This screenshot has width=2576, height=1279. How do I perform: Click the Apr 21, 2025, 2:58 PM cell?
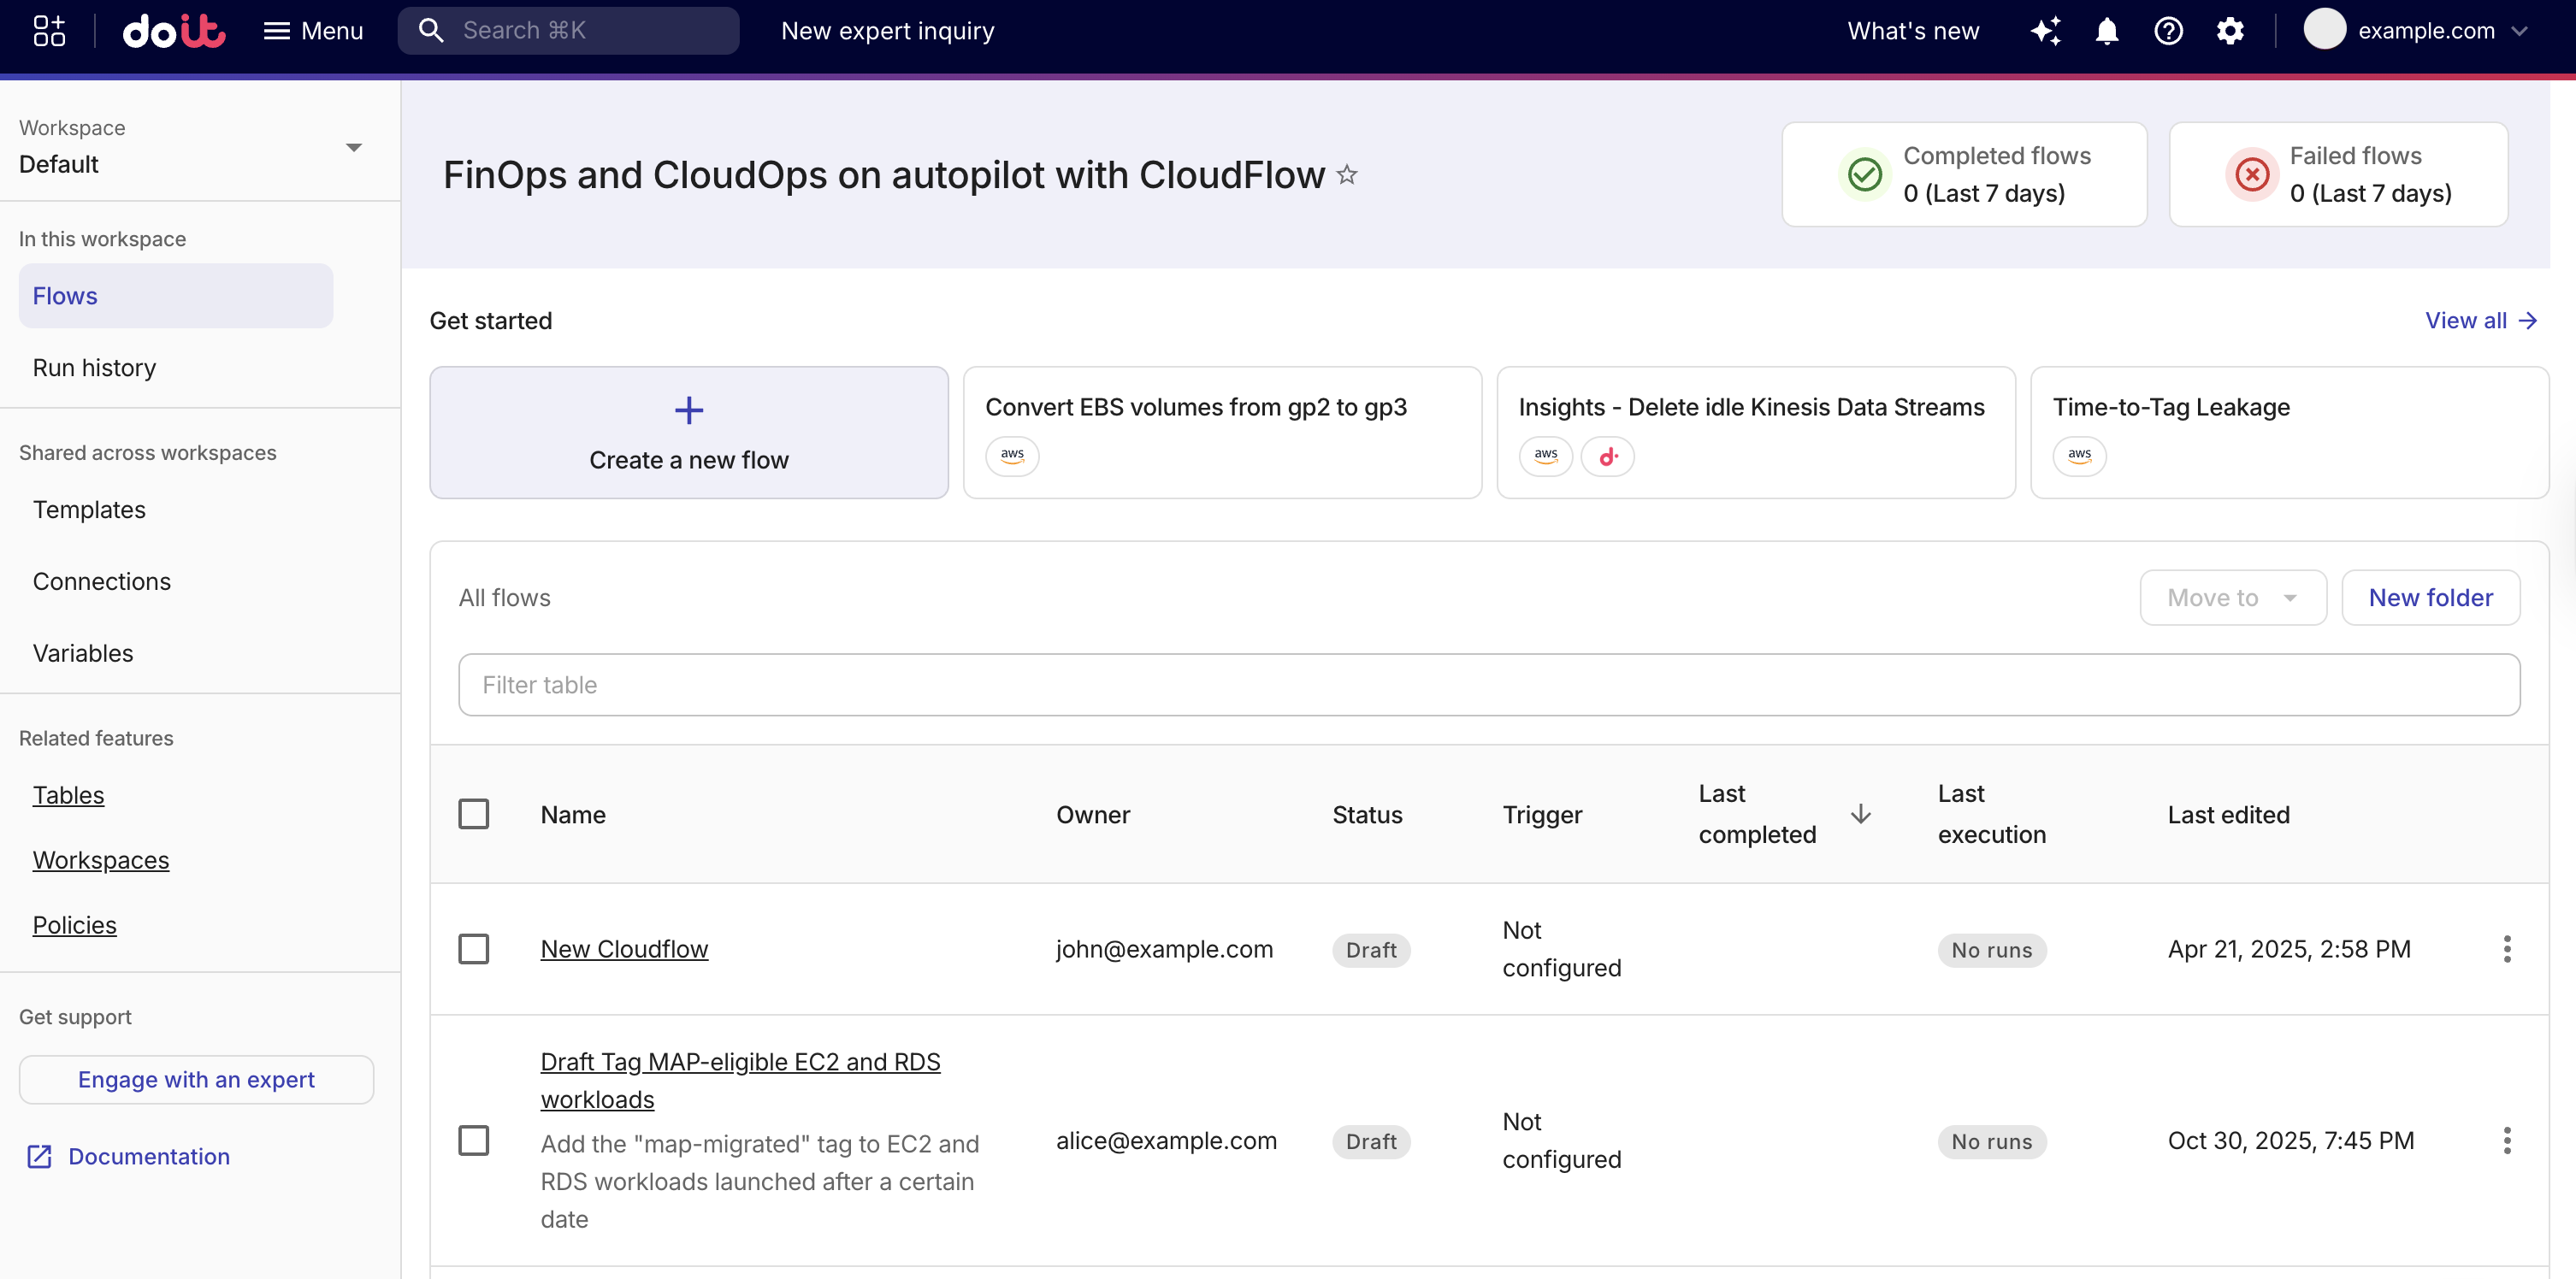click(x=2289, y=949)
